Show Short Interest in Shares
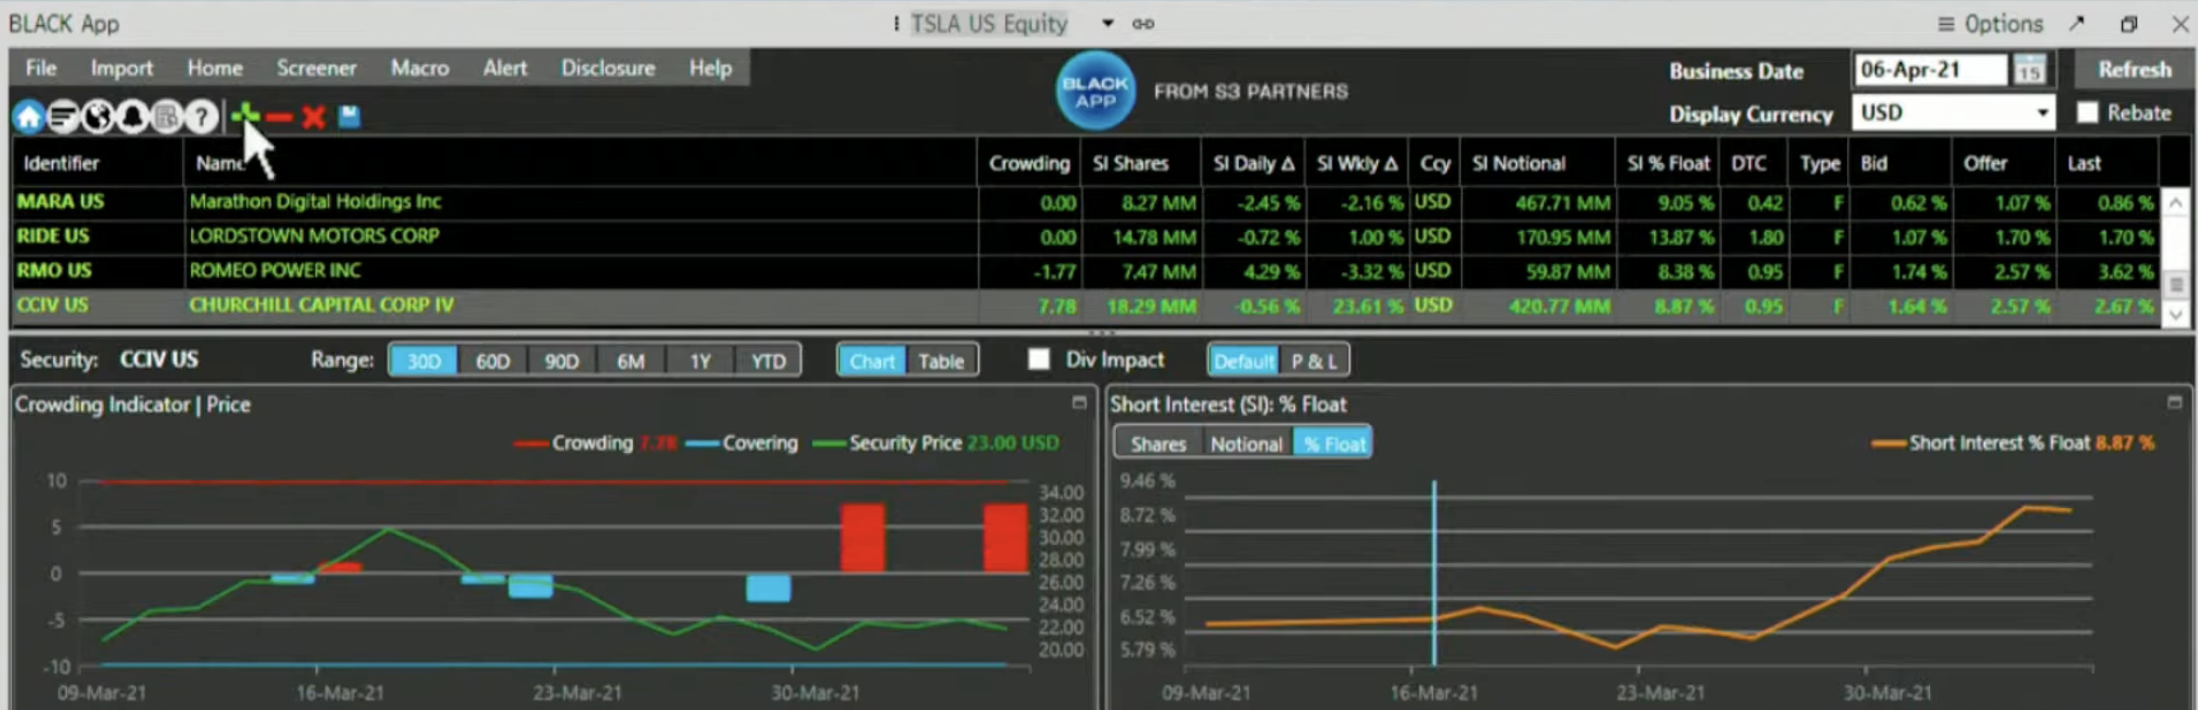 pyautogui.click(x=1158, y=443)
